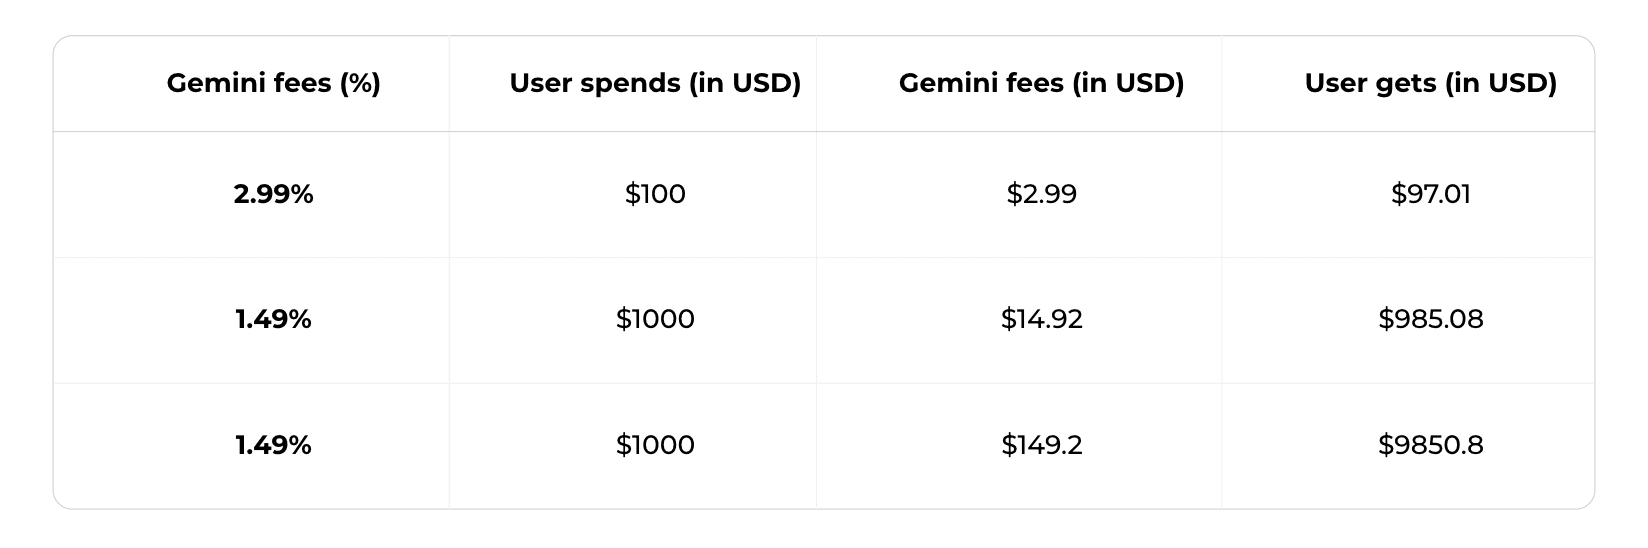The width and height of the screenshot is (1648, 548).
Task: Select $1000 in the $149.2 fee row
Action: click(655, 445)
